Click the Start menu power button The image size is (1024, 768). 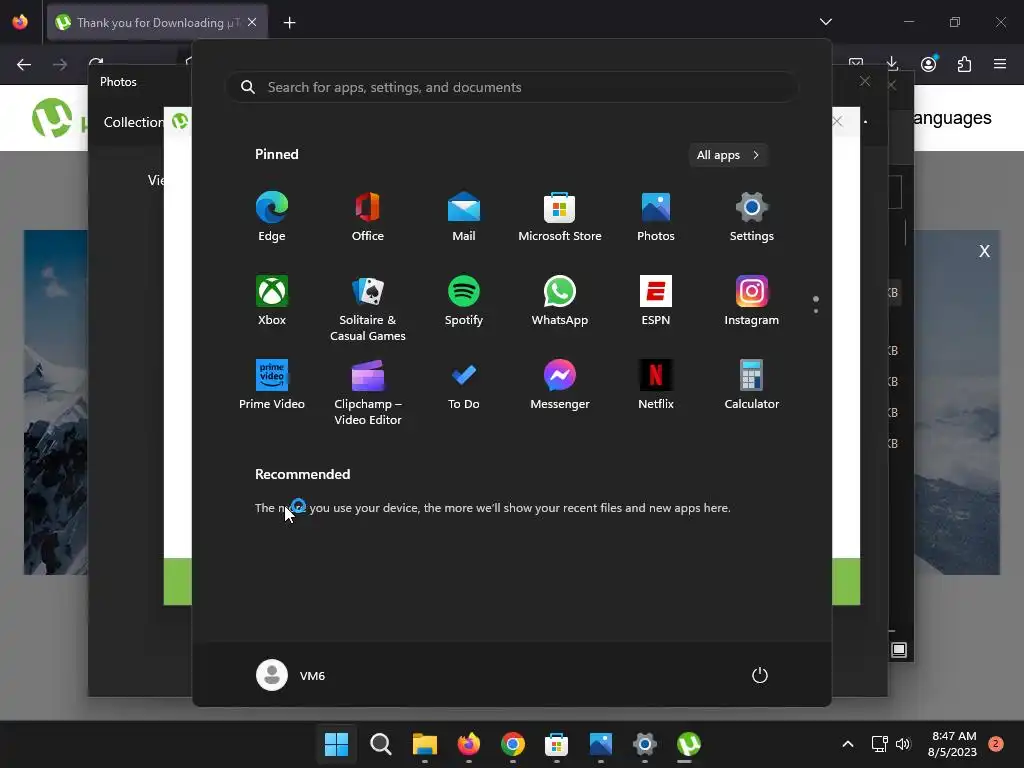(x=760, y=675)
